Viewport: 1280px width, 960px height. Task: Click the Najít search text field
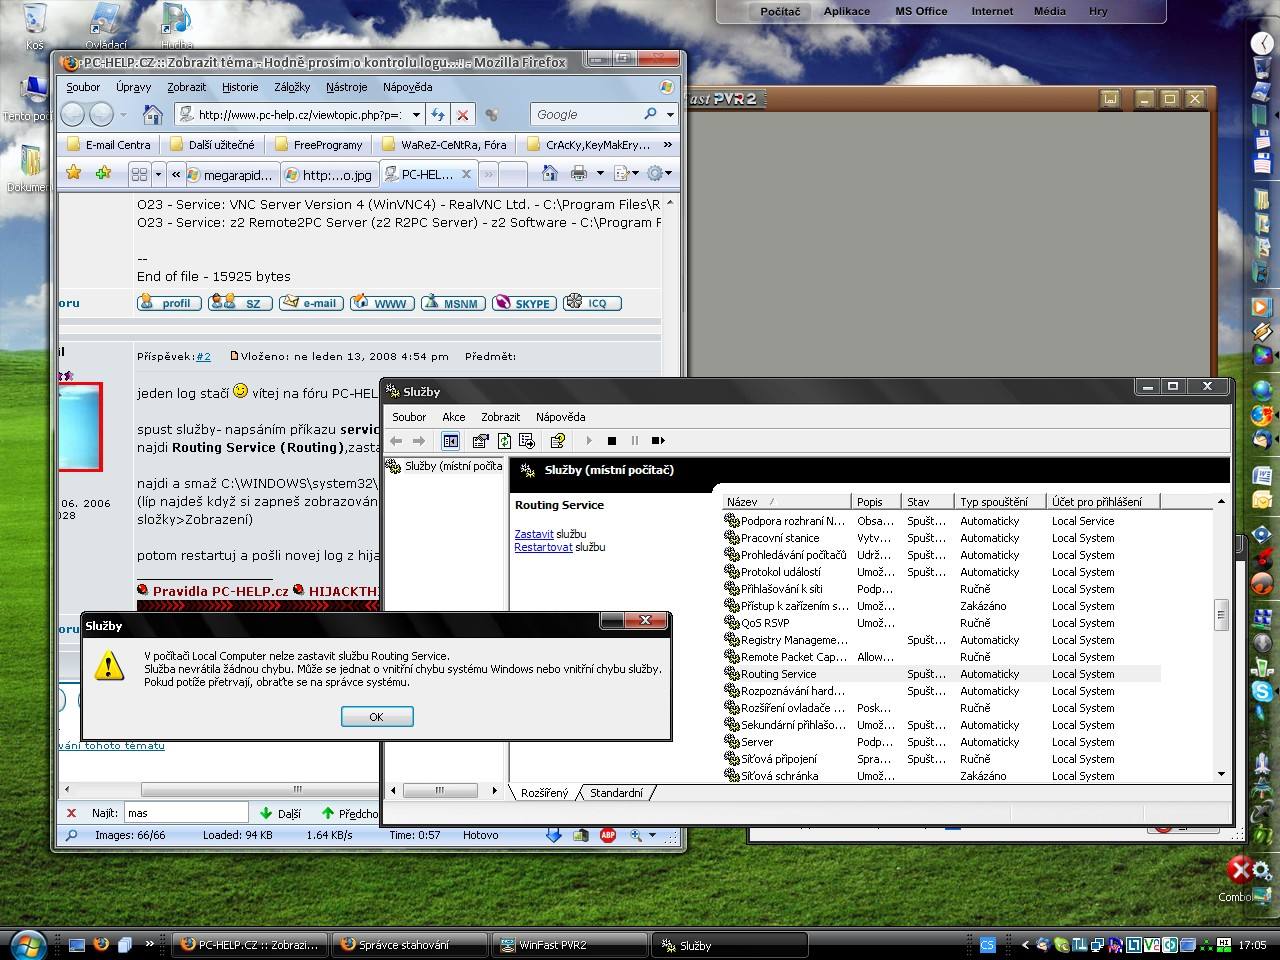tap(185, 813)
